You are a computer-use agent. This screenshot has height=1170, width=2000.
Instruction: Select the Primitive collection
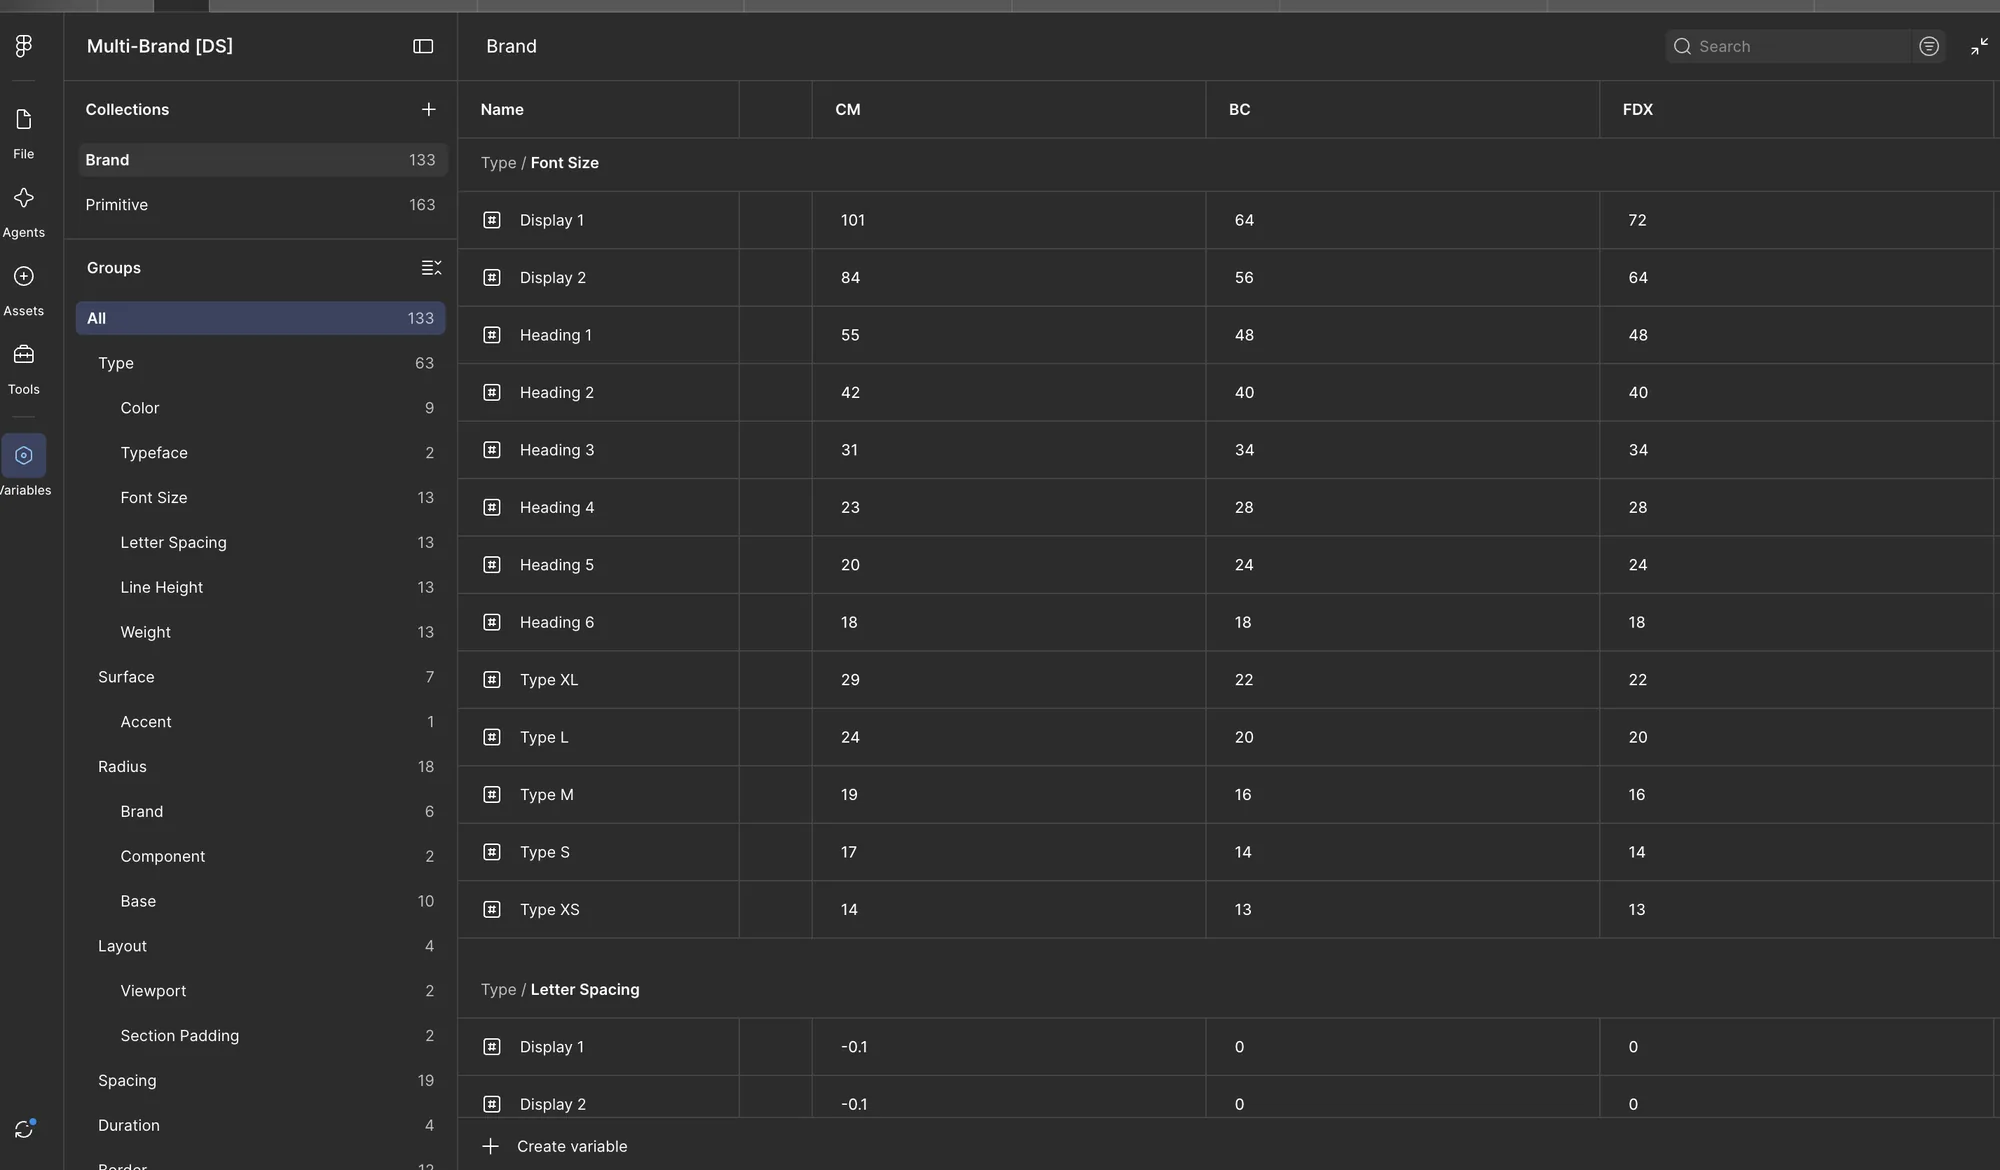261,205
